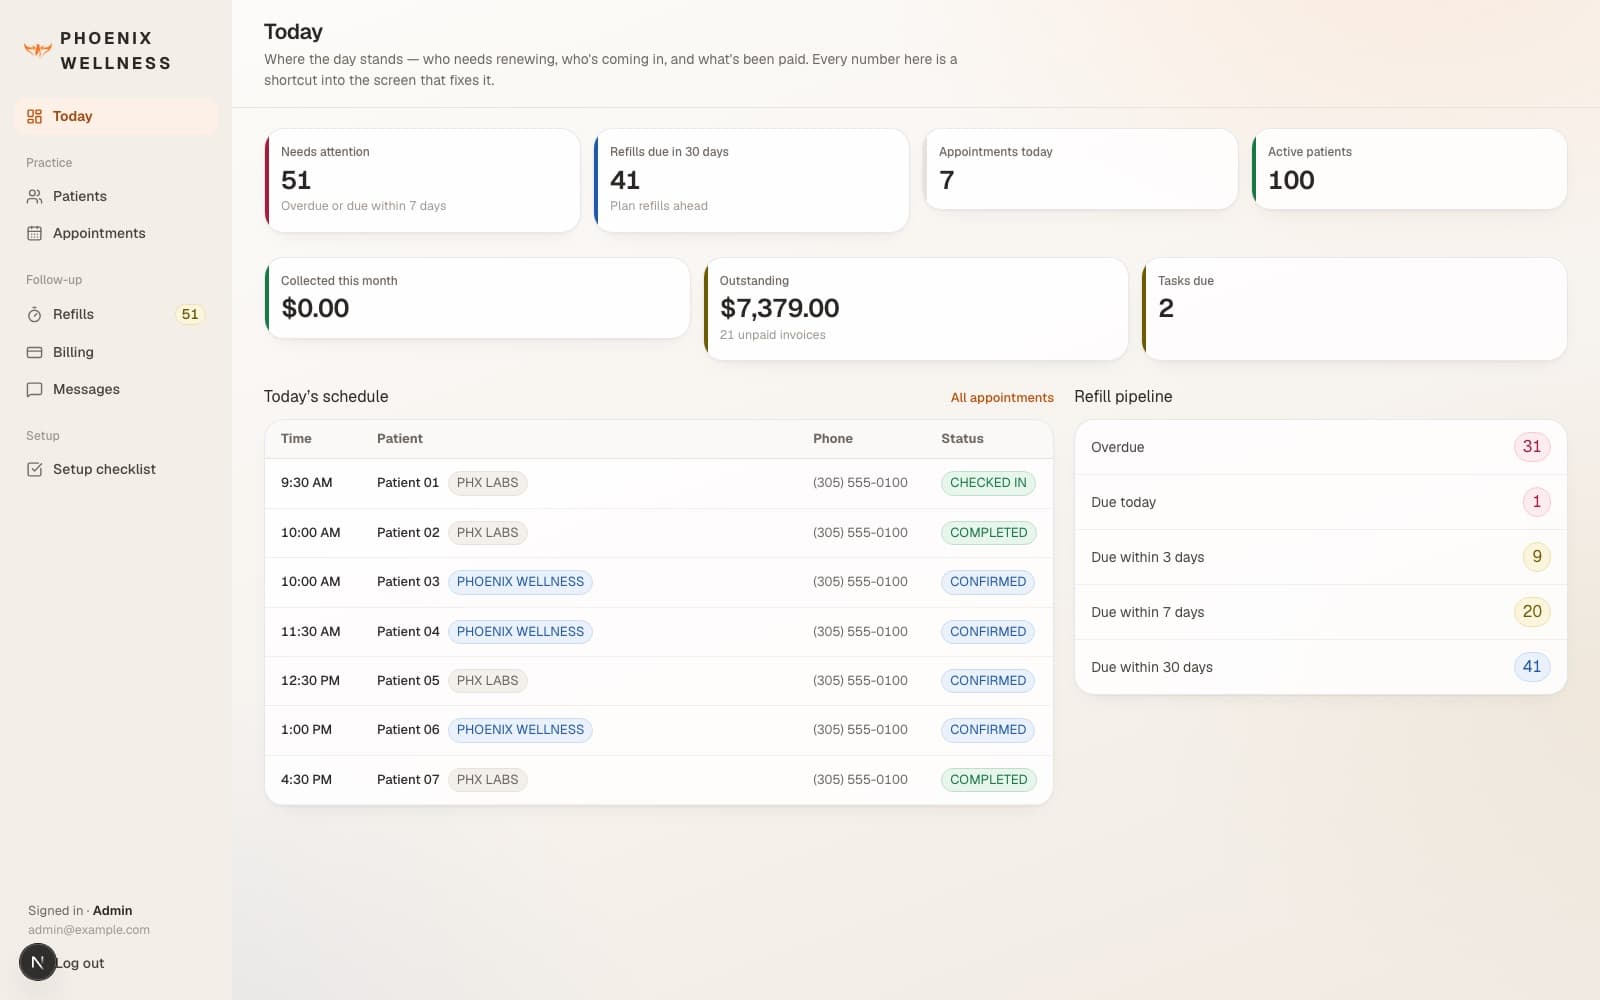Click the Today dashboard grid icon

point(34,116)
